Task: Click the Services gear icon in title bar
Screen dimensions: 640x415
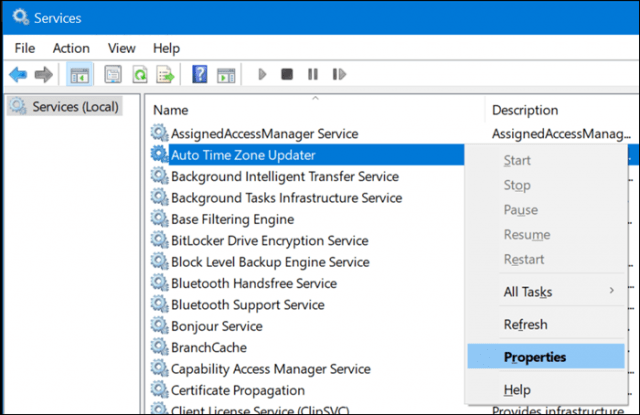Action: click(x=20, y=17)
